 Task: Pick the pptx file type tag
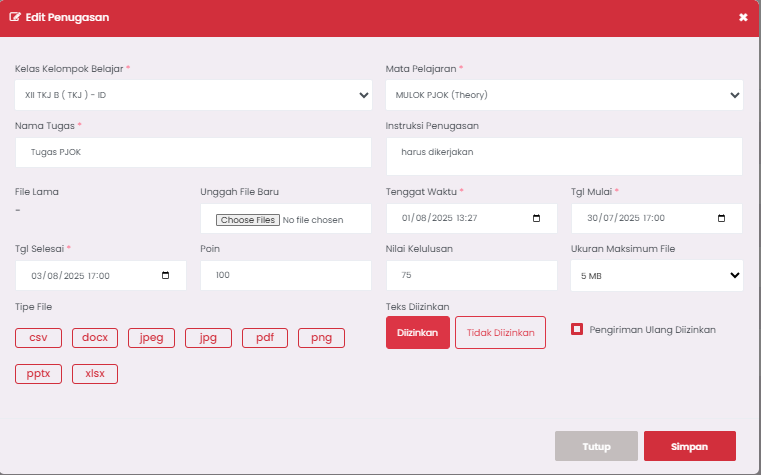click(x=39, y=374)
